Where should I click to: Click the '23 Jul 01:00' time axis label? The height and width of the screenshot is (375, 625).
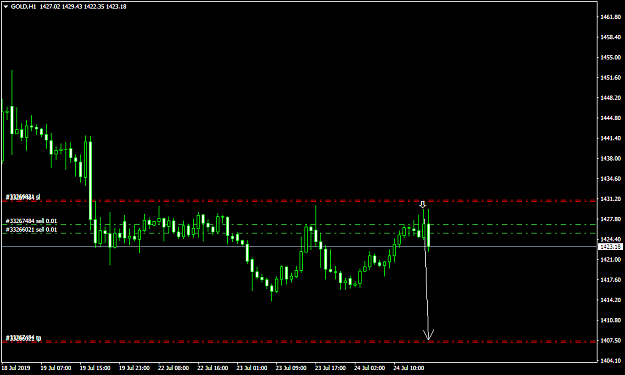[252, 368]
